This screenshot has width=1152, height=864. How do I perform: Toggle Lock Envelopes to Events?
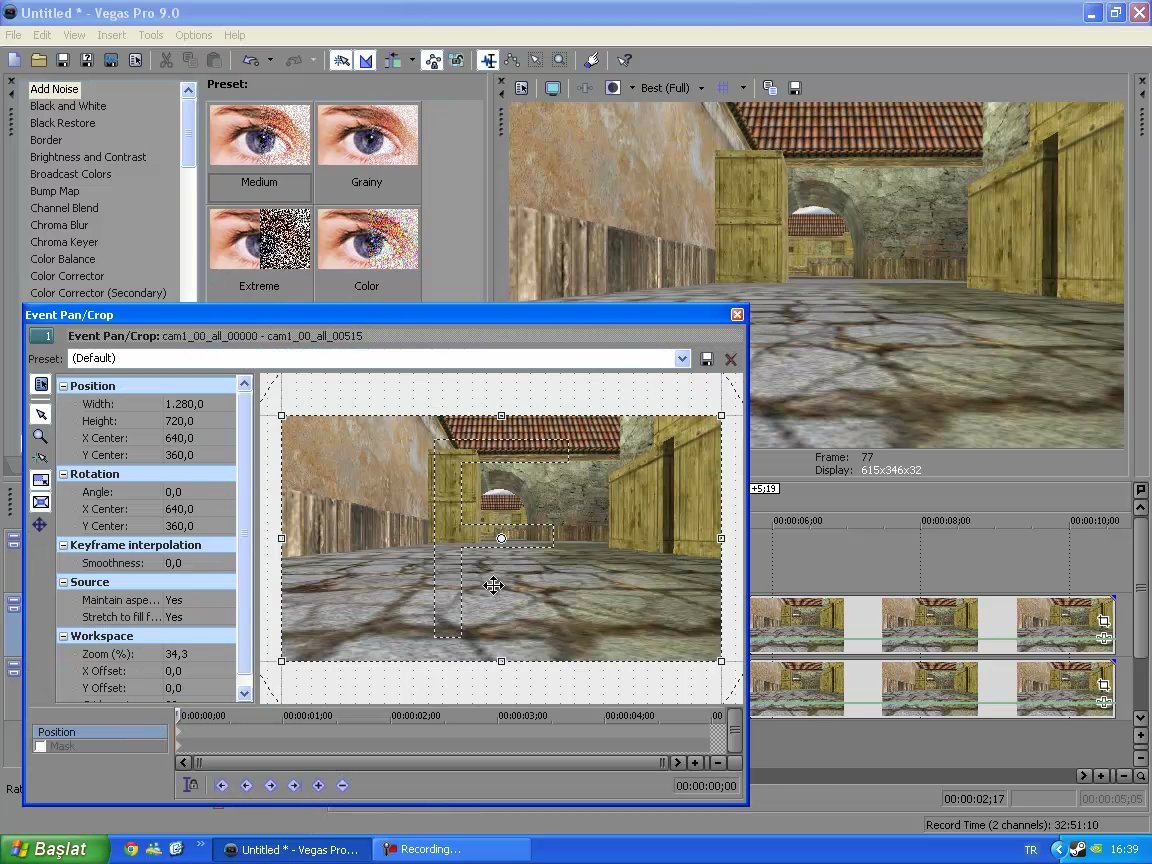(433, 60)
